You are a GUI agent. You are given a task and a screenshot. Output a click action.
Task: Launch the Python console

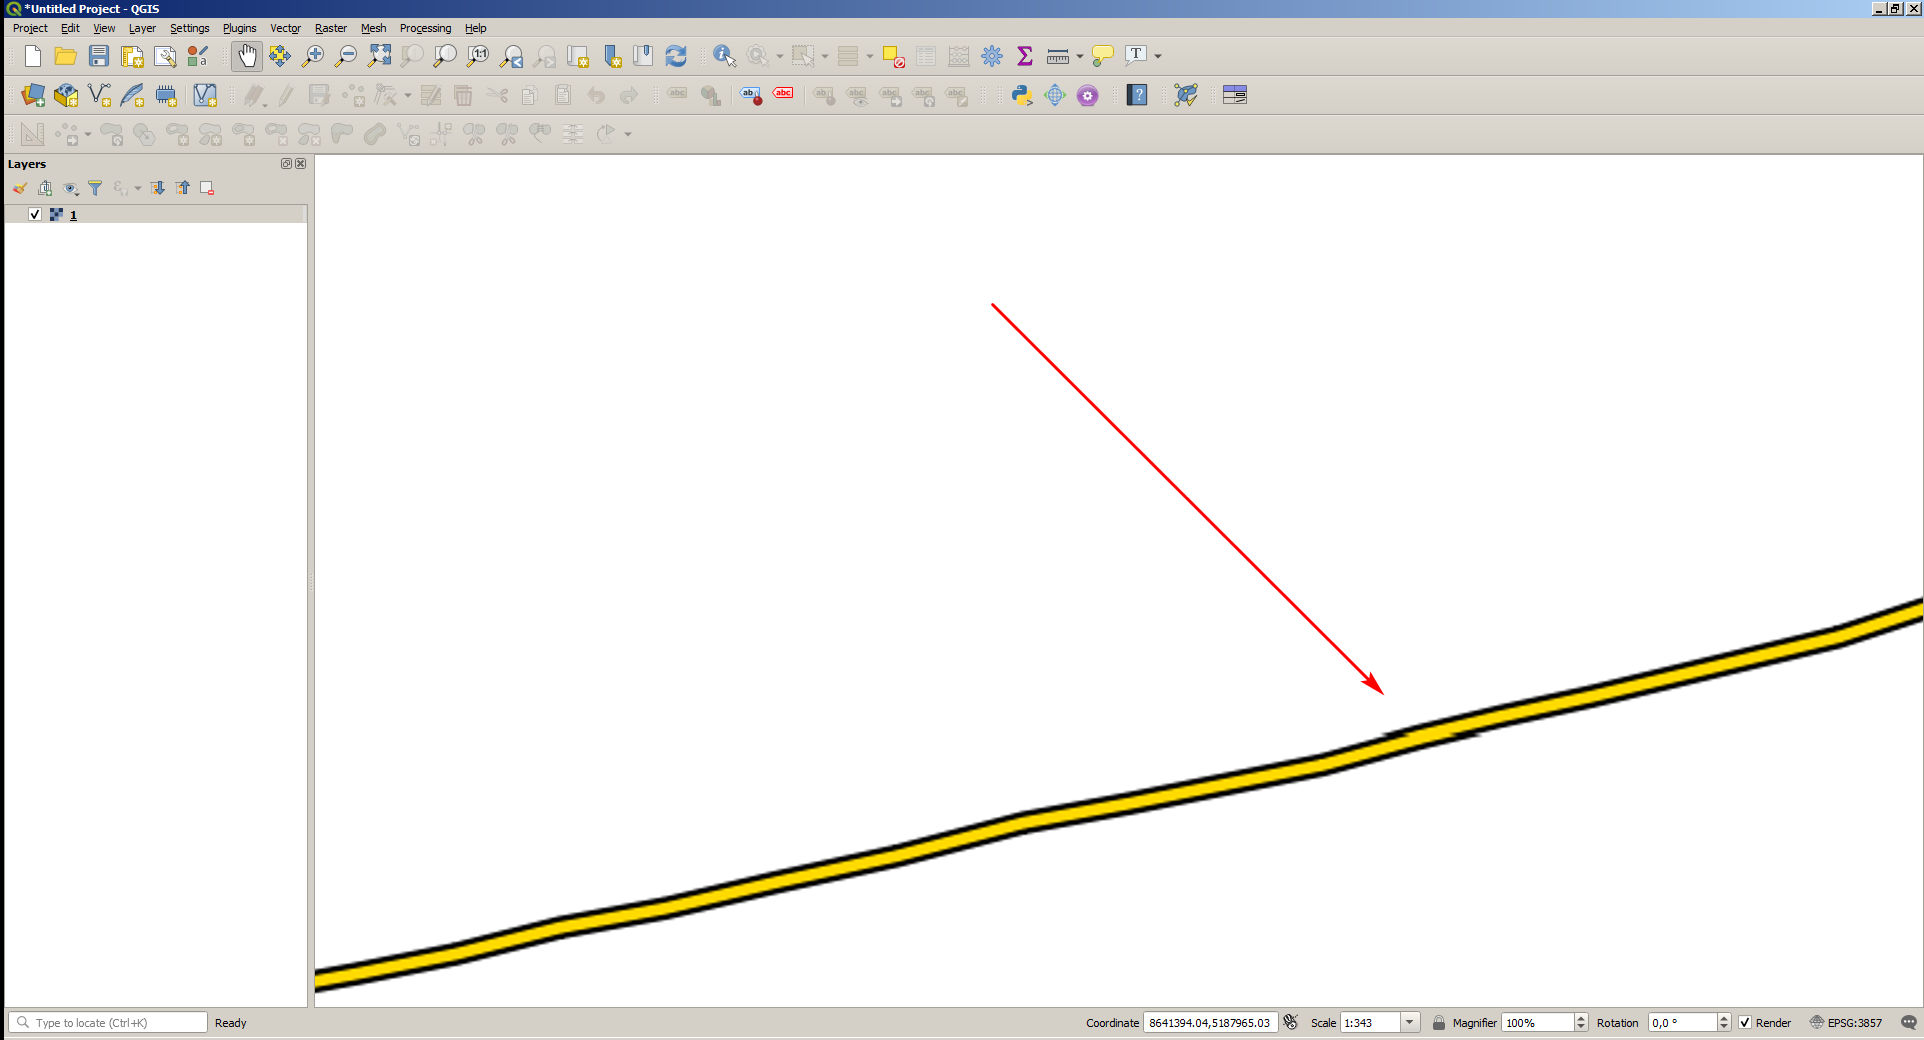(1021, 95)
